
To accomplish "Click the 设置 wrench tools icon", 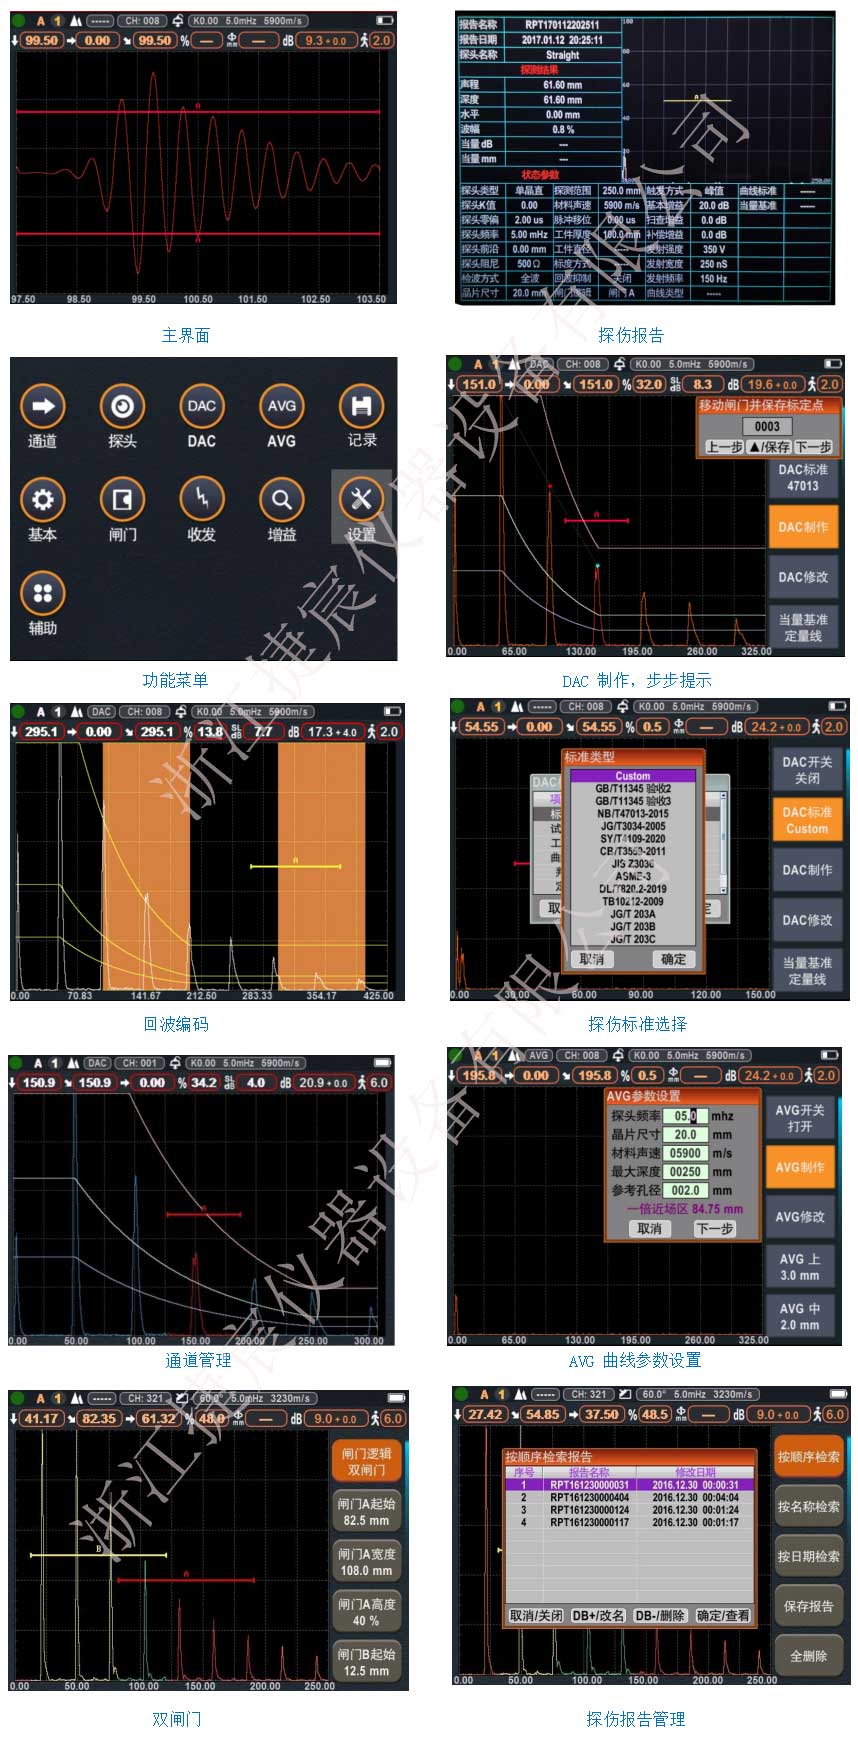I will [361, 500].
